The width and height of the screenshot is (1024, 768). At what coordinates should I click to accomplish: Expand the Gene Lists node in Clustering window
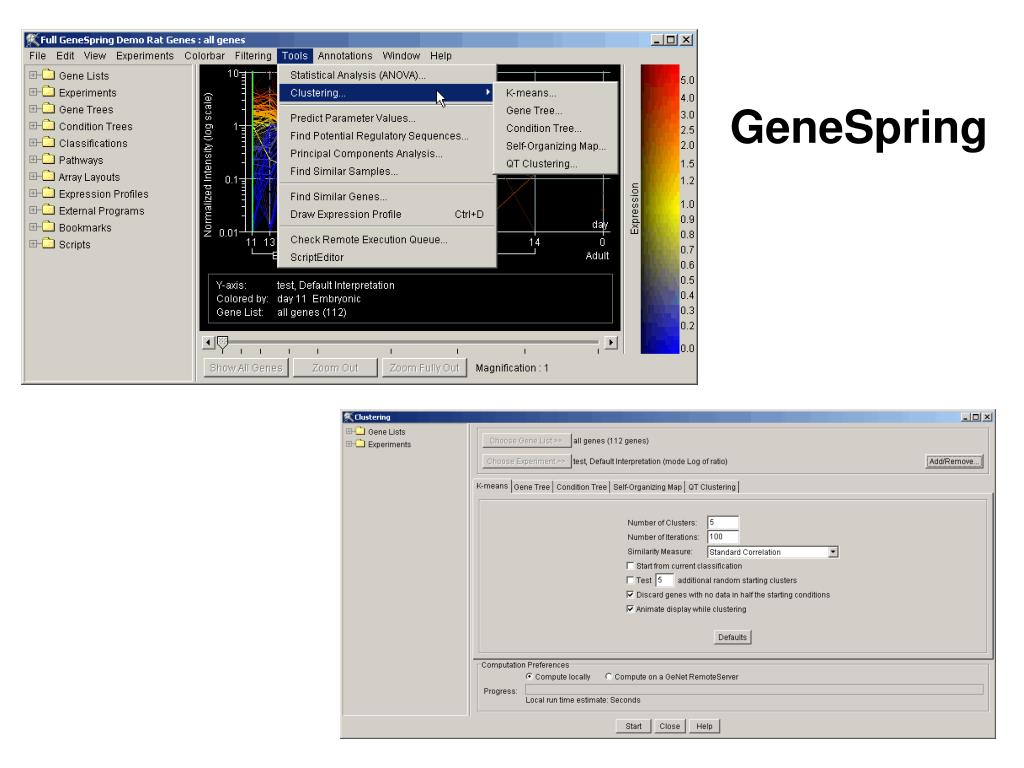[349, 431]
